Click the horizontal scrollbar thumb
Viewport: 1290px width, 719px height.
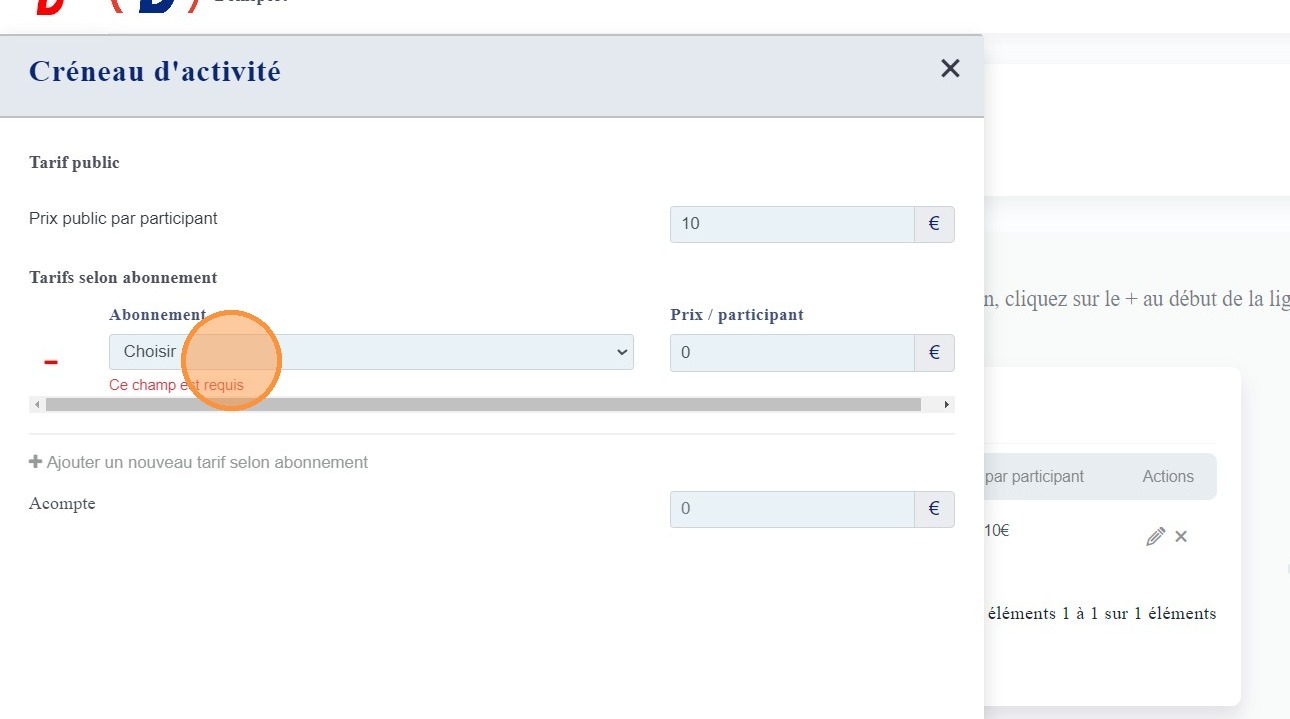482,405
